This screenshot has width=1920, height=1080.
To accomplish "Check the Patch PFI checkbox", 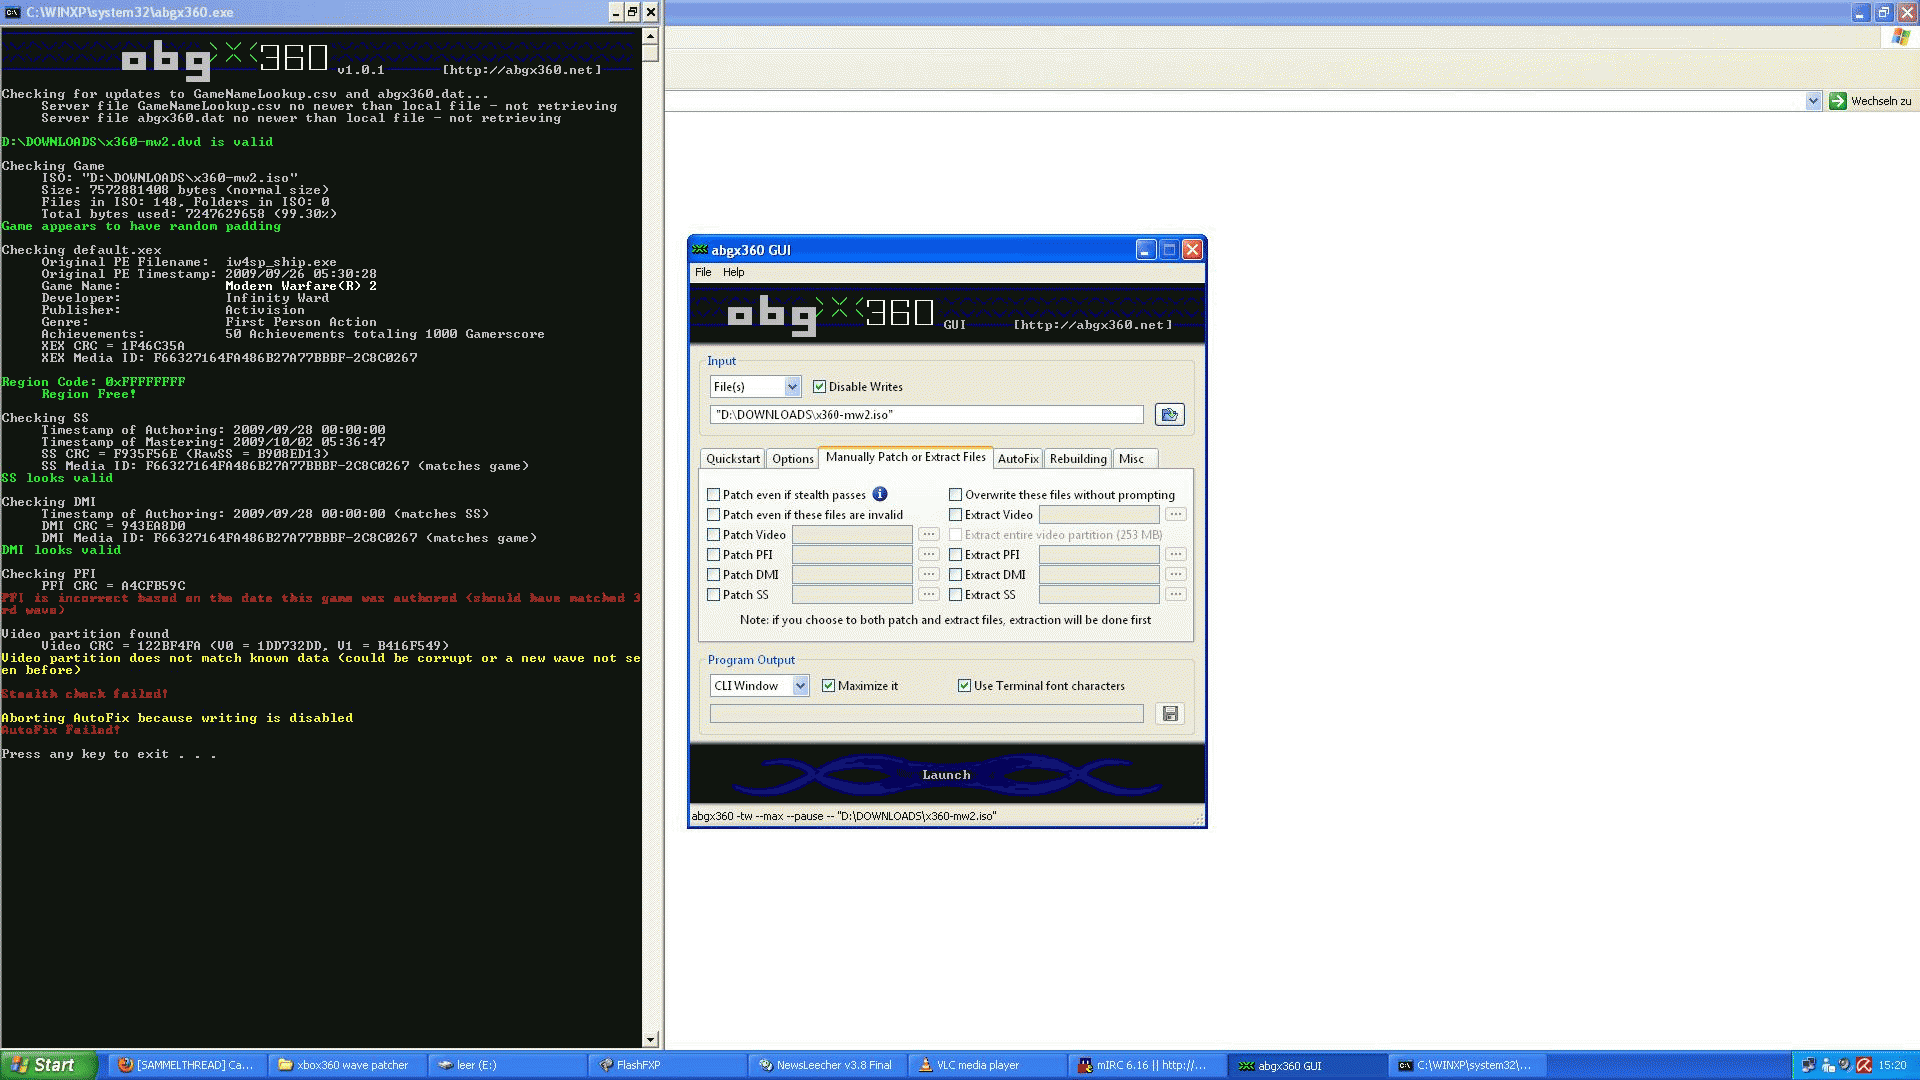I will click(713, 555).
